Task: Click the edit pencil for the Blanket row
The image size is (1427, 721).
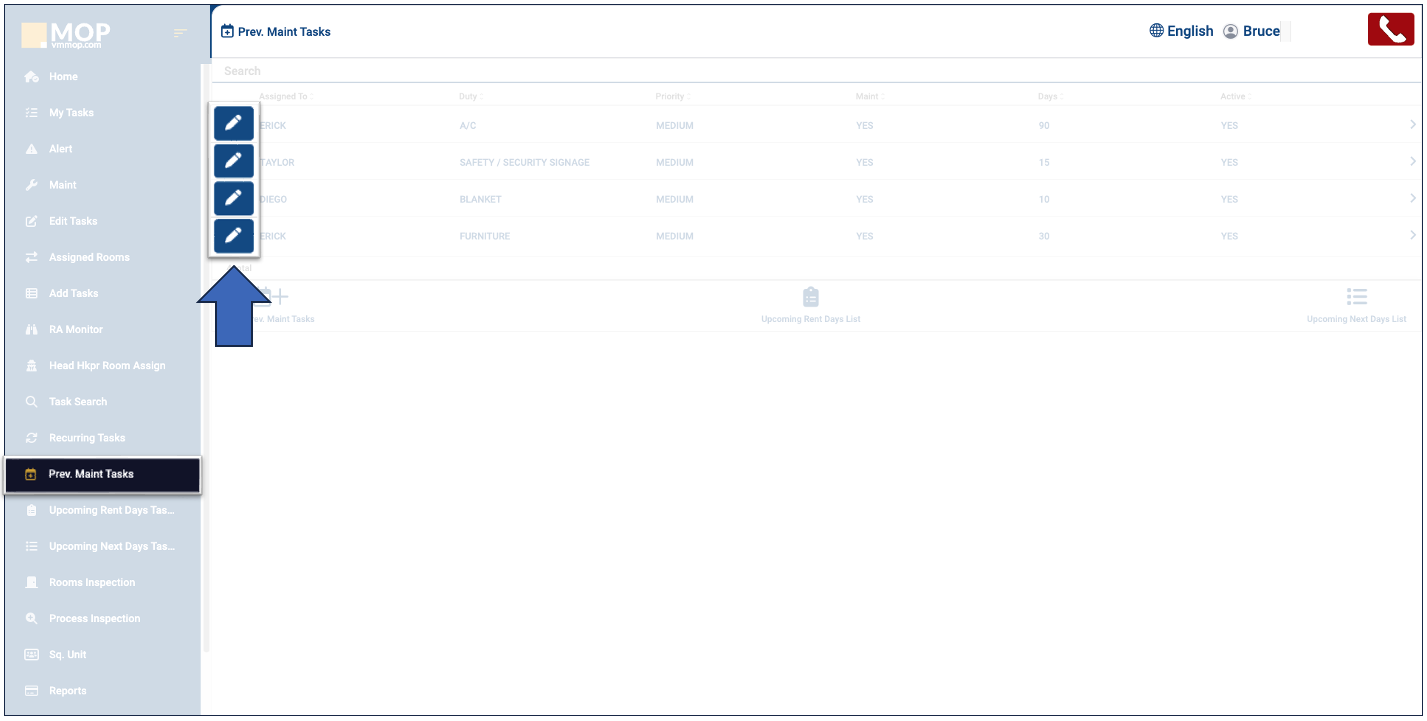Action: [233, 198]
